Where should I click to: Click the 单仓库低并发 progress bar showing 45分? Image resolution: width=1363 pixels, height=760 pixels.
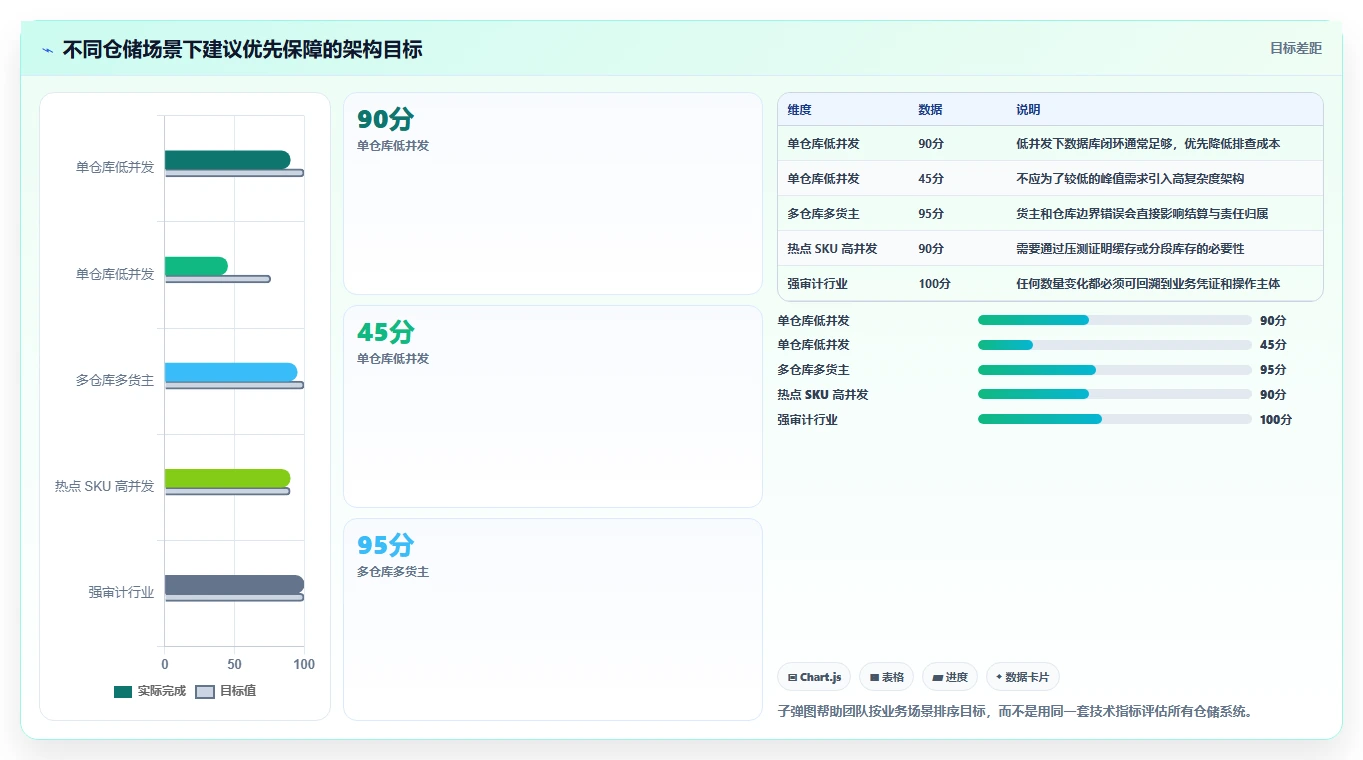[1115, 345]
